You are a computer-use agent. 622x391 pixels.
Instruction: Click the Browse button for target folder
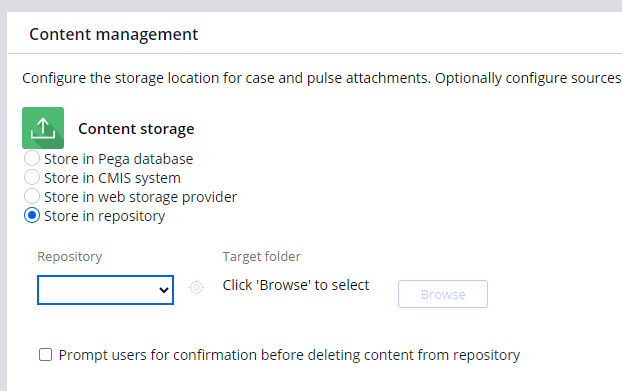(x=443, y=294)
